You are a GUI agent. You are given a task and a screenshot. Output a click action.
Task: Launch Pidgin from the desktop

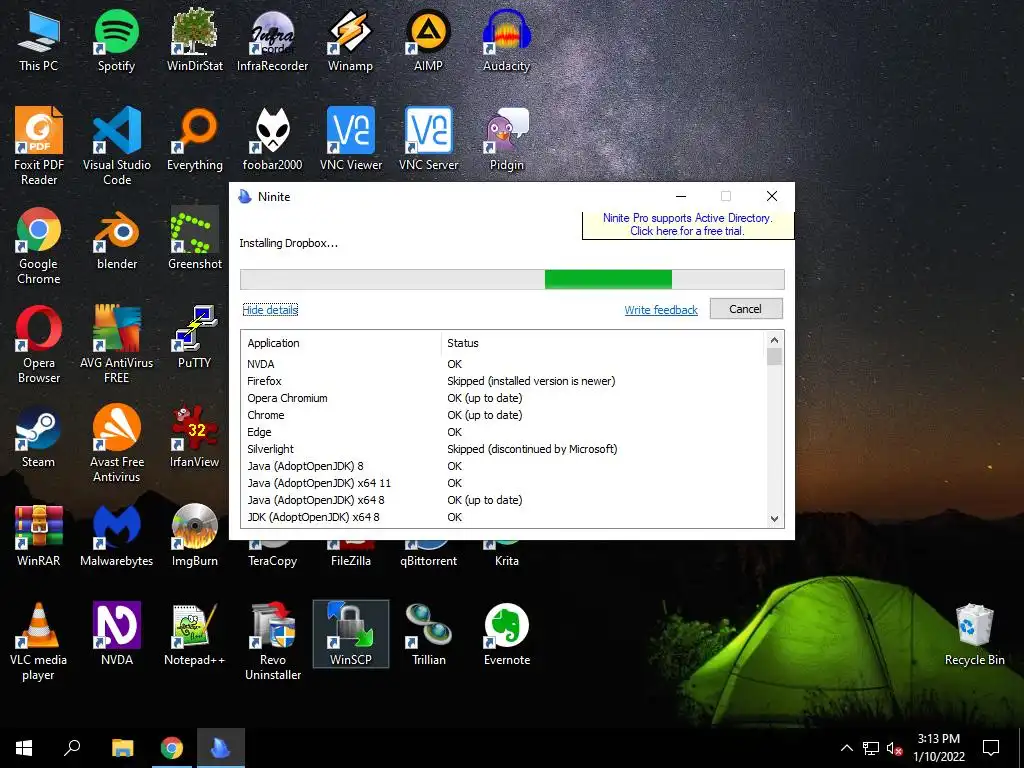[x=506, y=140]
